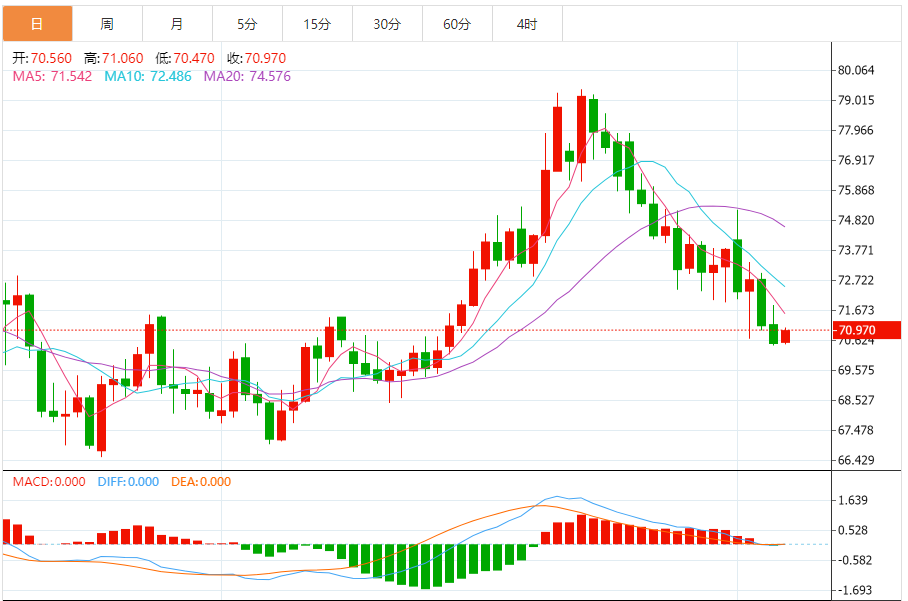The image size is (908, 601).
Task: Click the 1.639 MACD axis label
Action: (x=853, y=500)
